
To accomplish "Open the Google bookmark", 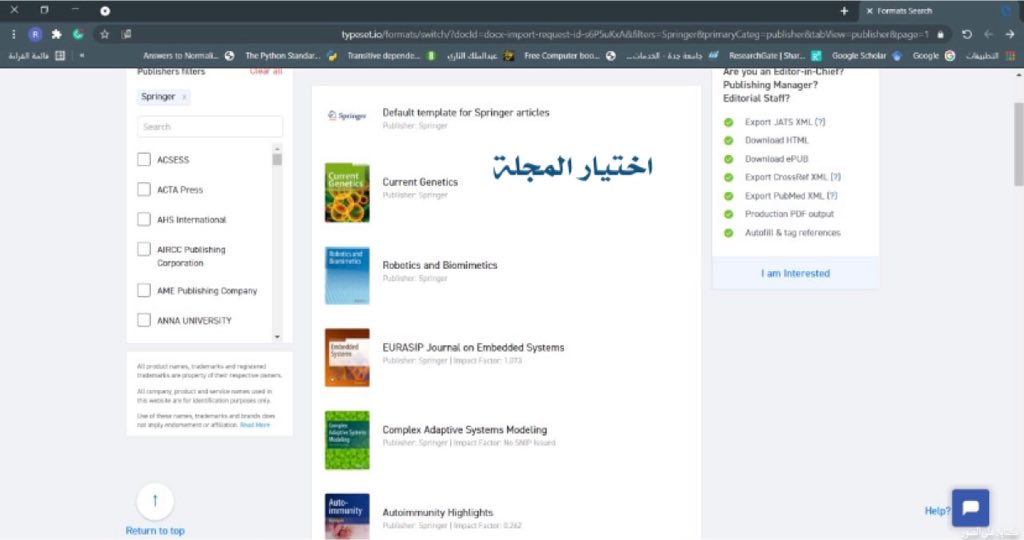I will pos(934,56).
